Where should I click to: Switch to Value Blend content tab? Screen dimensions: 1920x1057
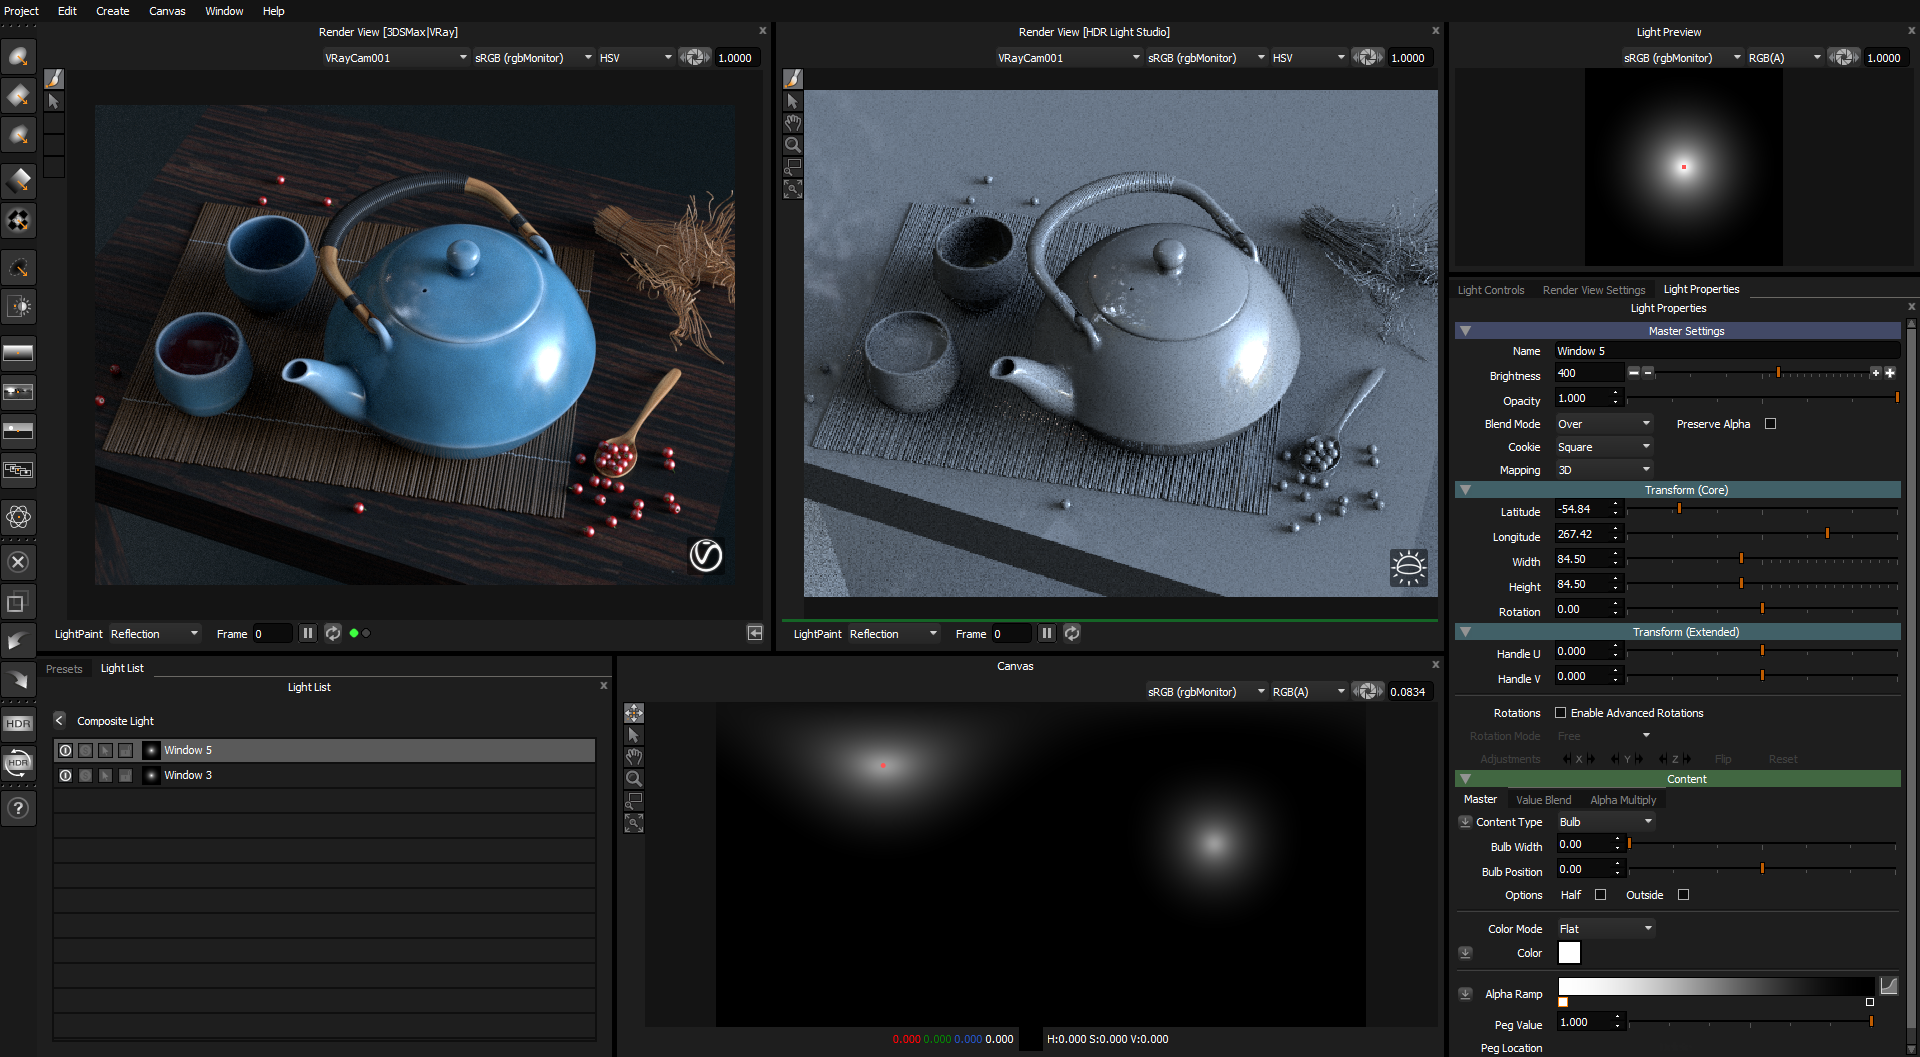tap(1543, 800)
